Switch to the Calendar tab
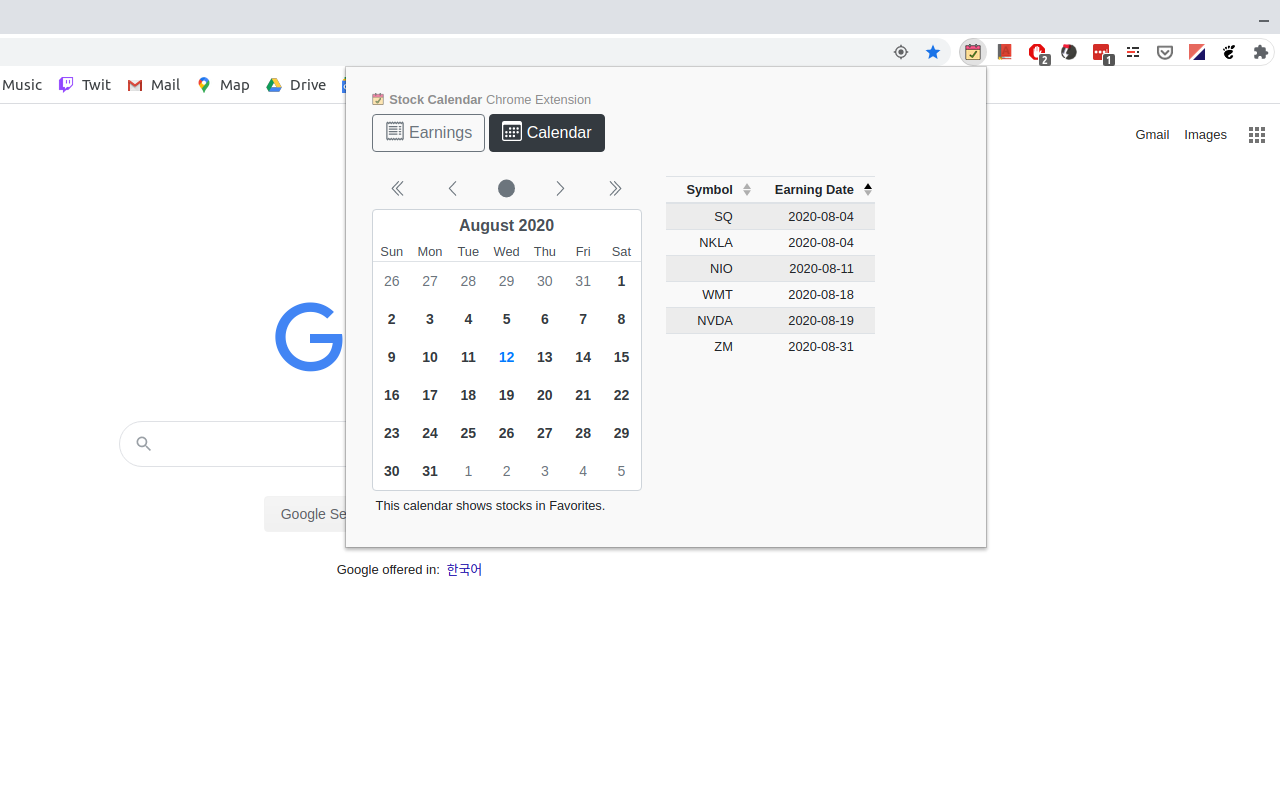This screenshot has width=1280, height=800. [x=547, y=133]
